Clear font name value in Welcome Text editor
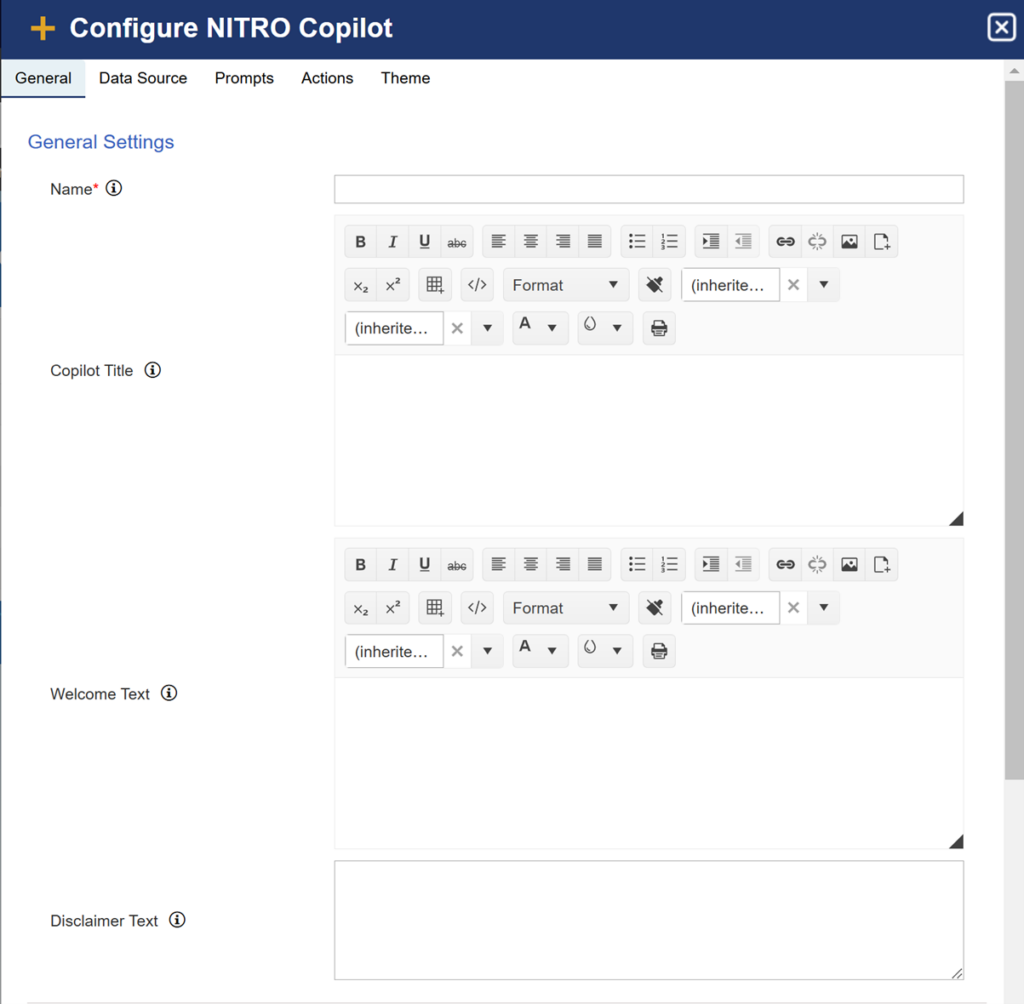 pos(793,607)
